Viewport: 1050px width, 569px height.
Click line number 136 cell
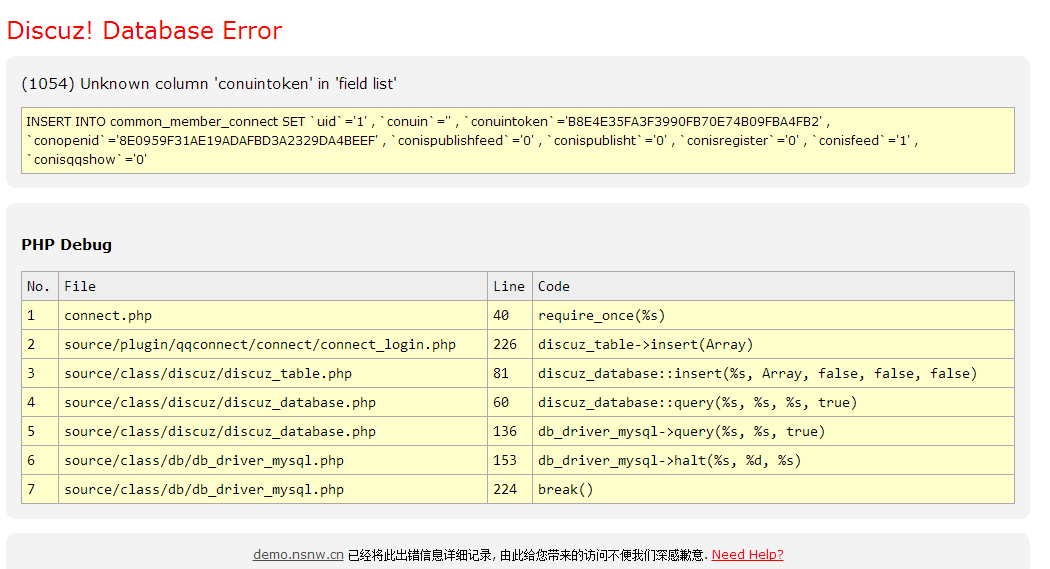coord(510,431)
